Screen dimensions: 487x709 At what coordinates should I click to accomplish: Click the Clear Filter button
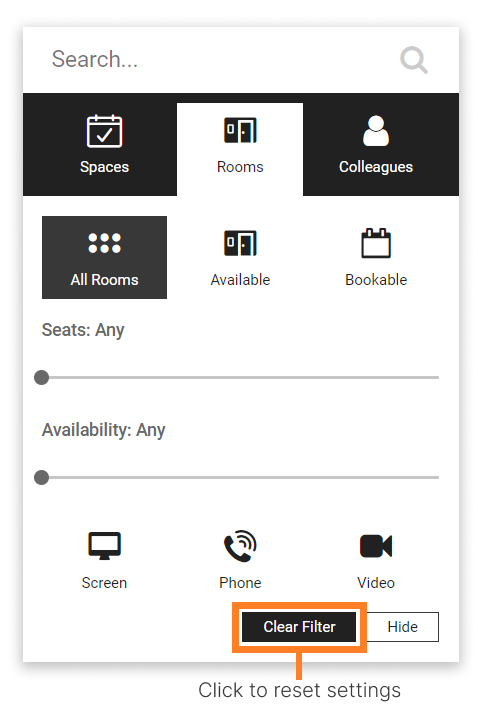(299, 627)
